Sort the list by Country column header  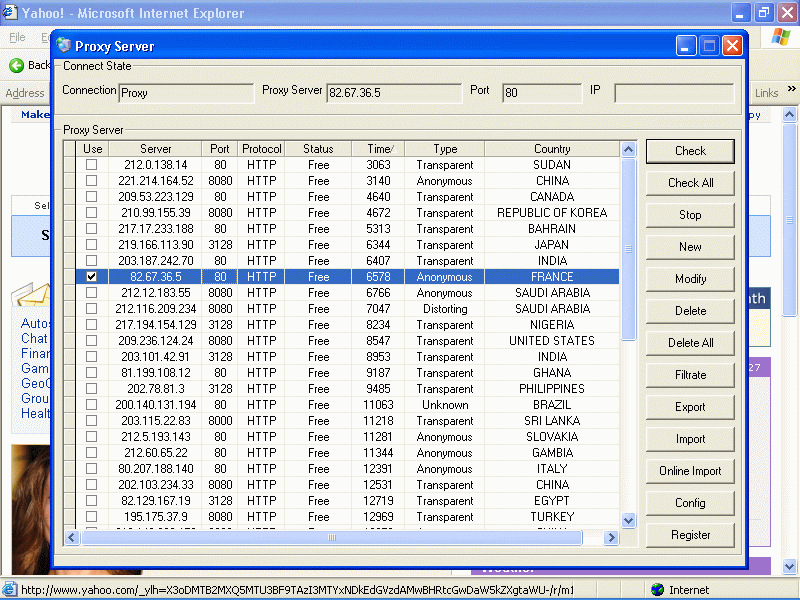[552, 148]
